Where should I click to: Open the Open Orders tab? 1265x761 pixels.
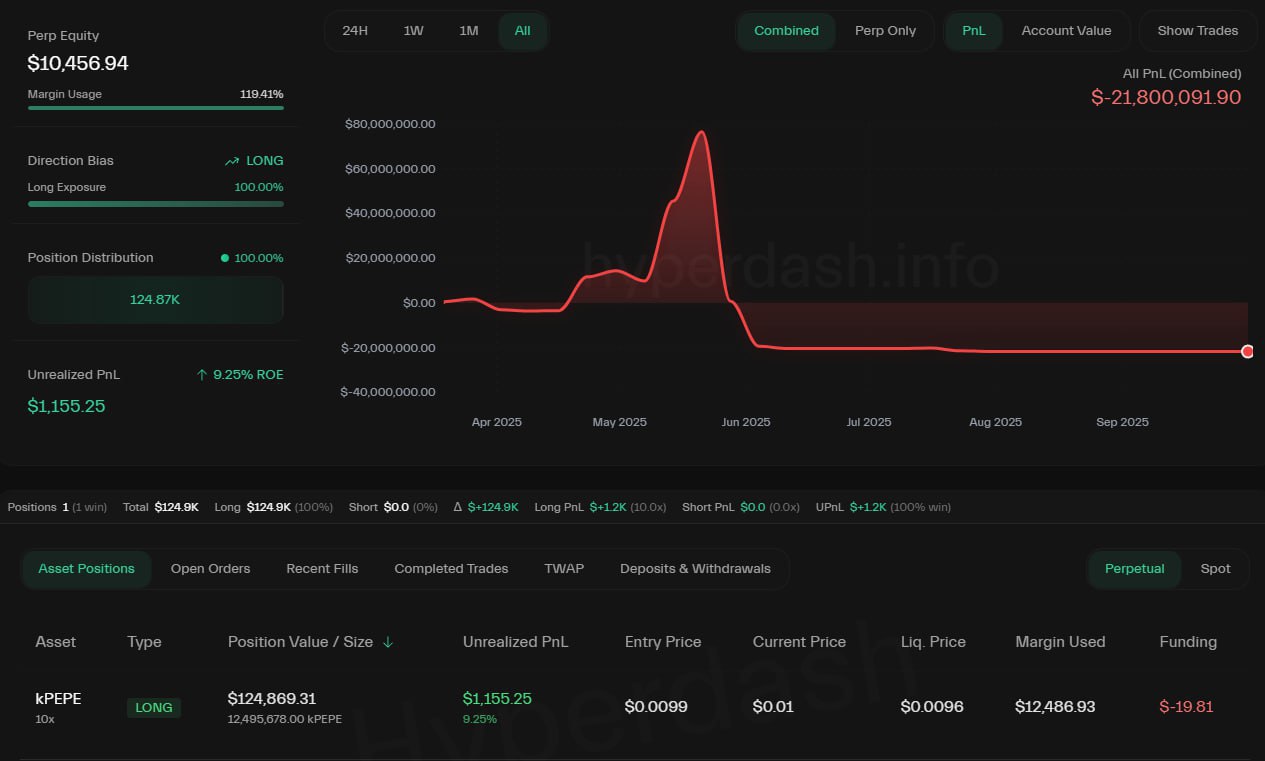point(210,569)
